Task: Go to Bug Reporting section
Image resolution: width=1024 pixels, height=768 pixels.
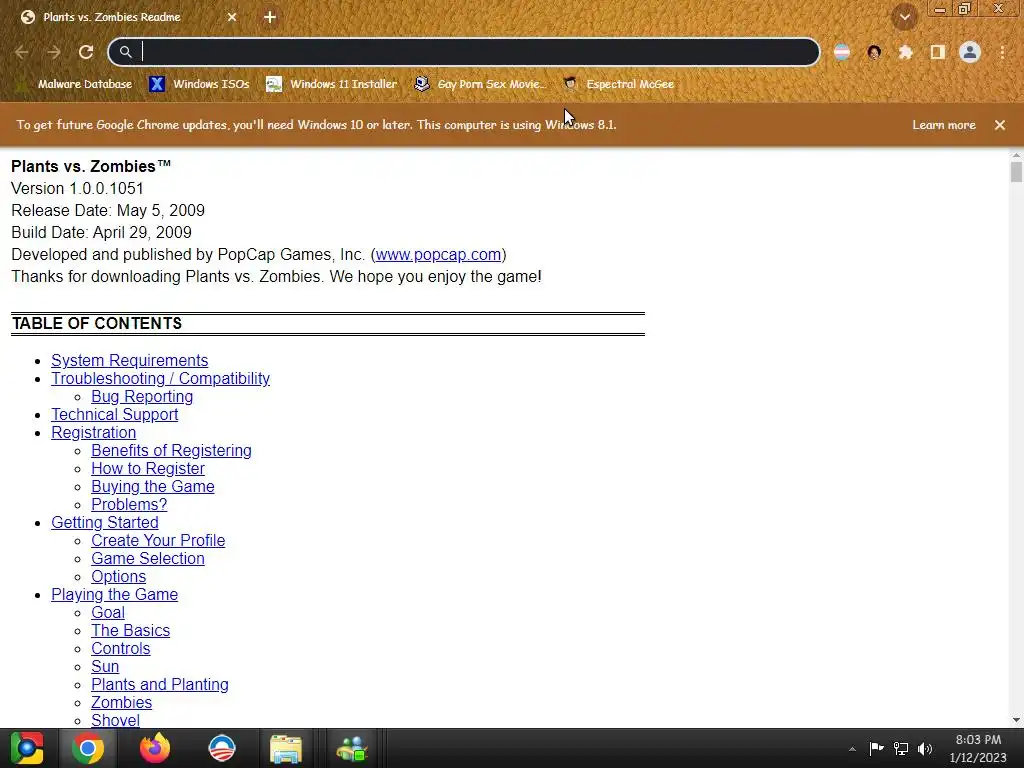Action: click(142, 396)
